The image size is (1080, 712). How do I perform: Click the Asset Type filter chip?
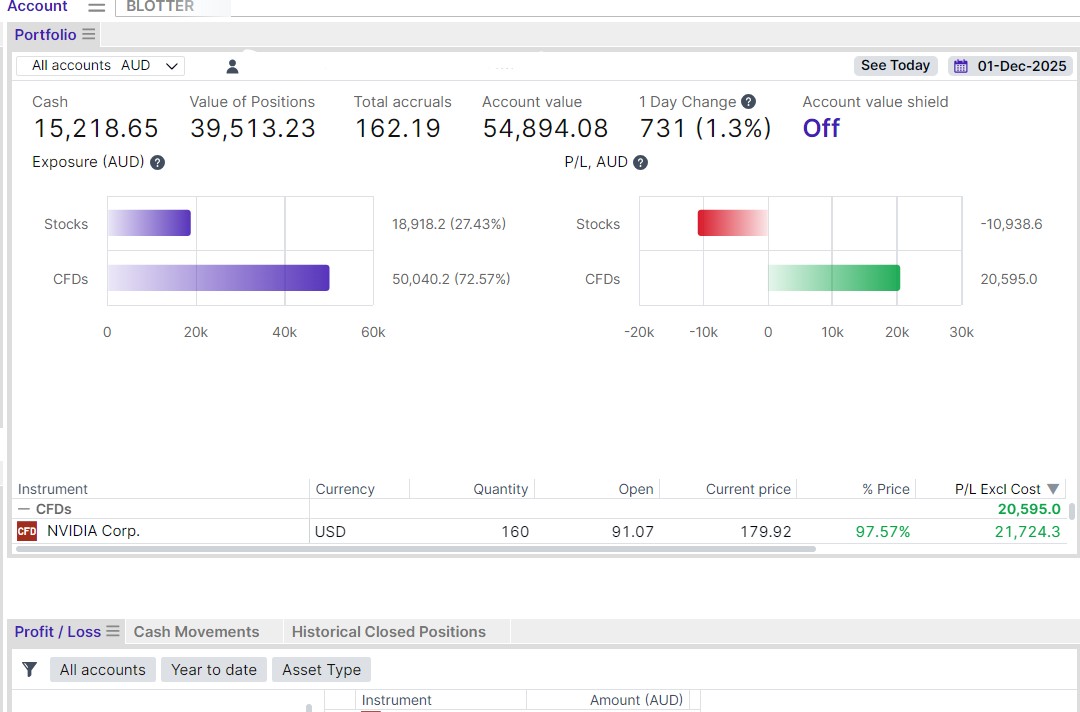[x=322, y=669]
